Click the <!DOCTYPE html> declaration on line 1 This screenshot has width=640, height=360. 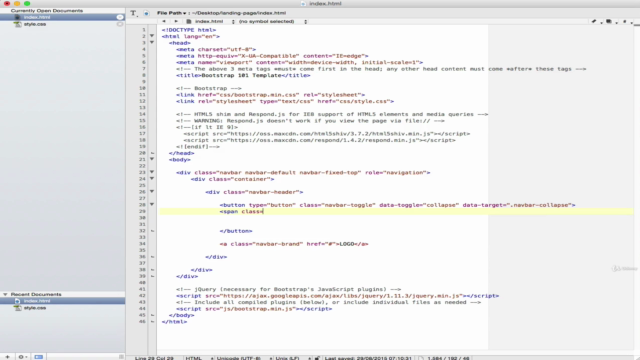coord(189,30)
